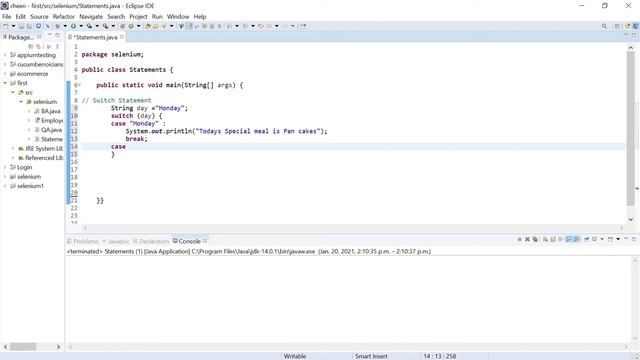Switch to the Javadoc tab
Image resolution: width=640 pixels, height=360 pixels.
(116, 241)
